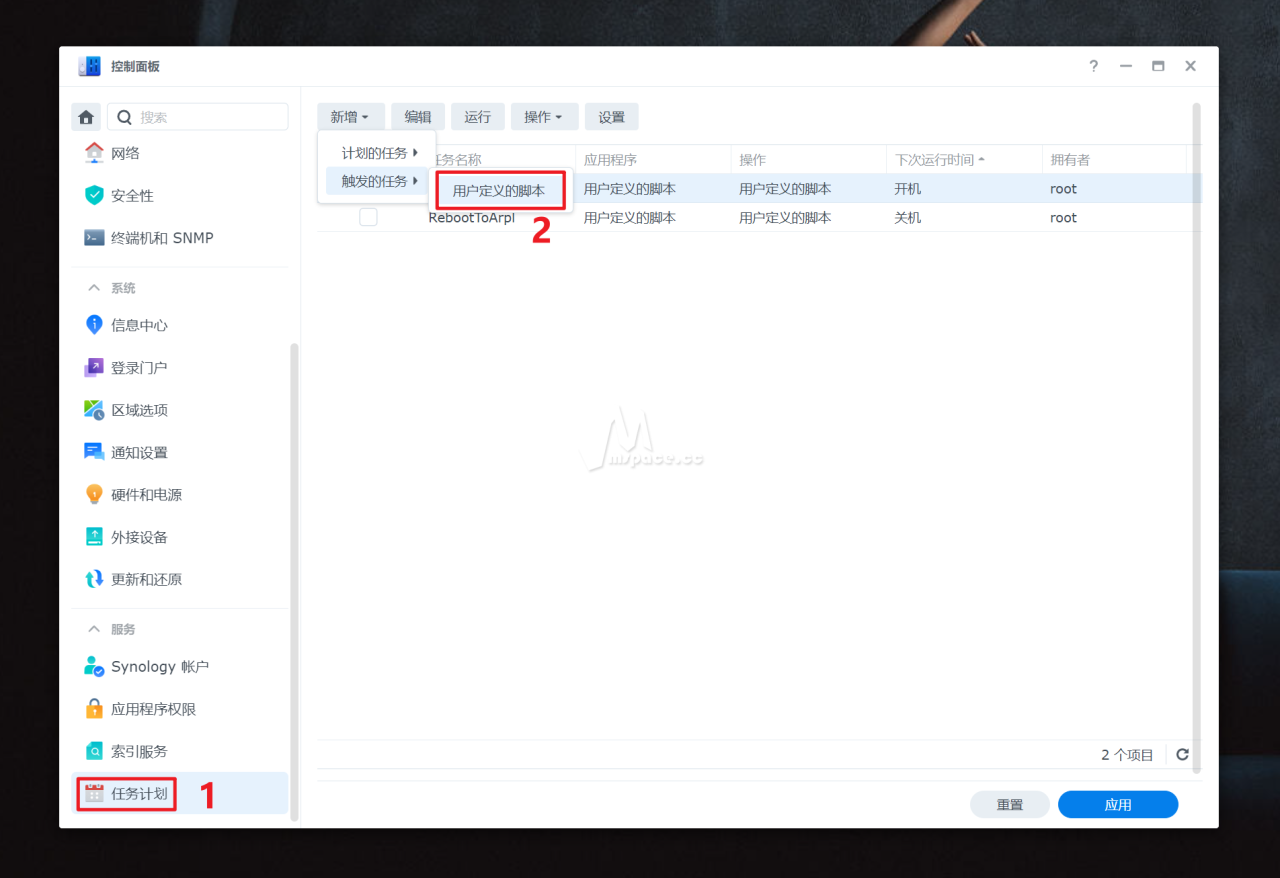The image size is (1280, 878).
Task: Click the magnifier icon in search box
Action: point(125,117)
